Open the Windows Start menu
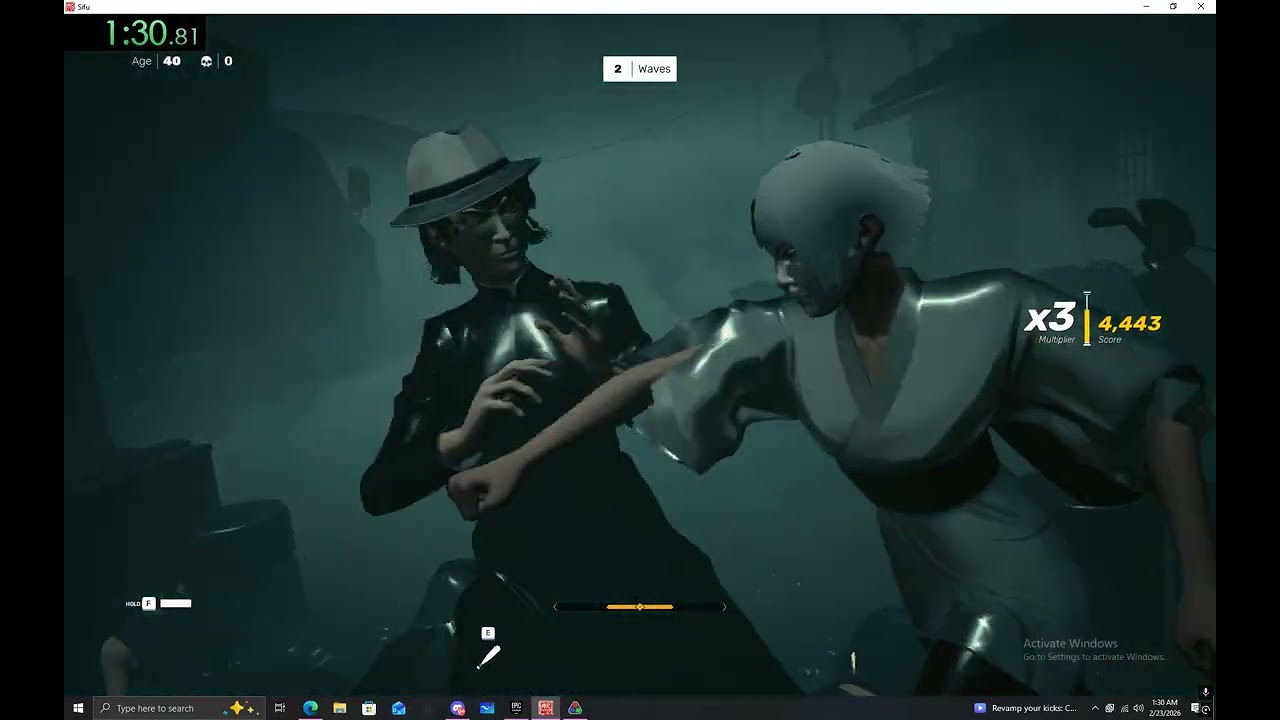 click(x=78, y=708)
